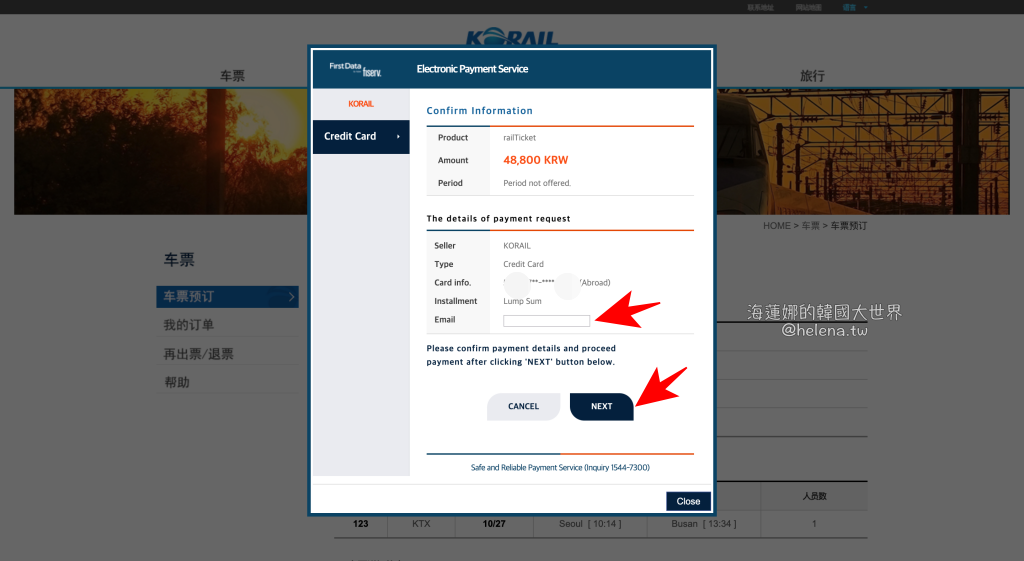Click HOME in the breadcrumb
1024x561 pixels.
pos(776,226)
